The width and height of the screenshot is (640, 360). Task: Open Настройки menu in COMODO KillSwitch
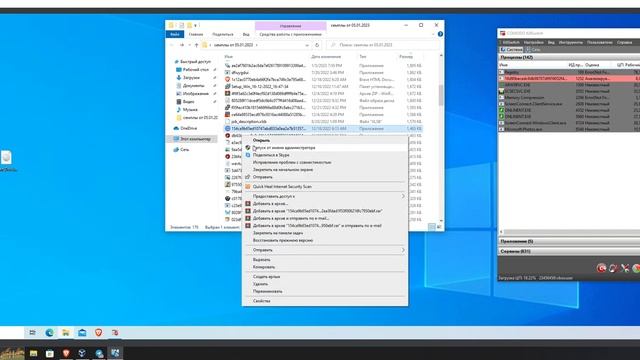(x=533, y=42)
